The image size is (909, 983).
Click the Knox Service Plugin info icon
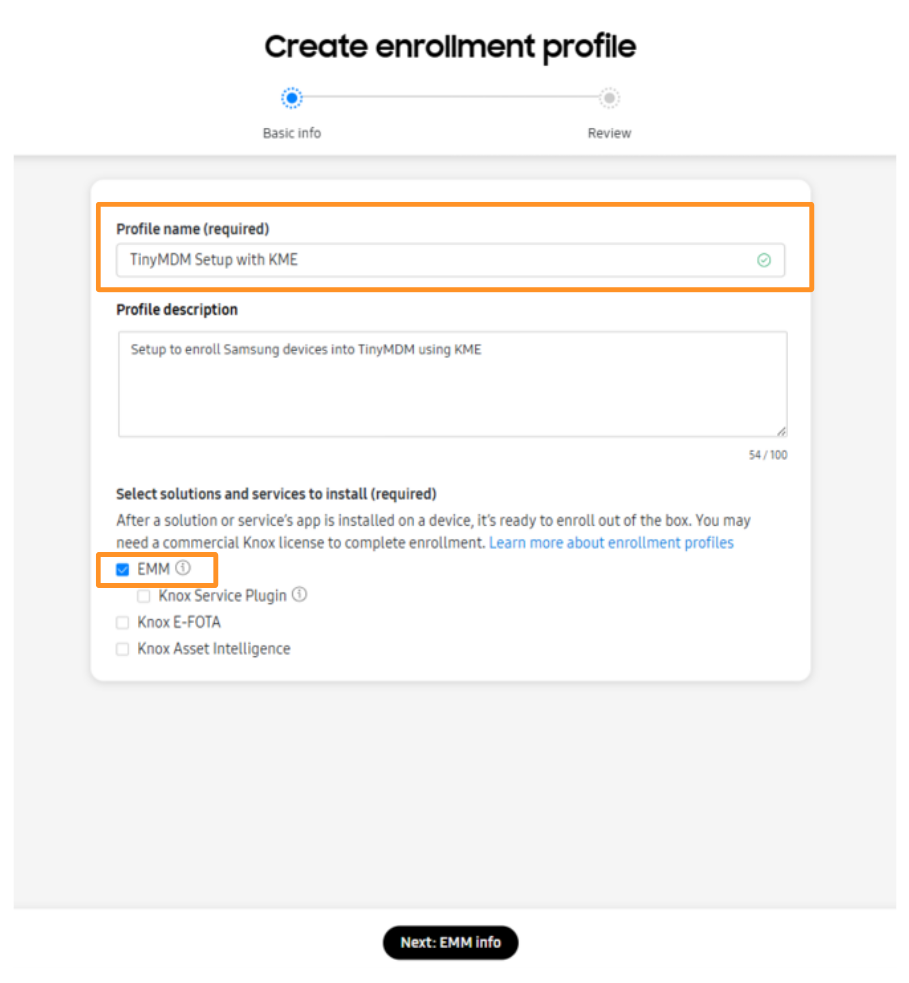click(299, 595)
